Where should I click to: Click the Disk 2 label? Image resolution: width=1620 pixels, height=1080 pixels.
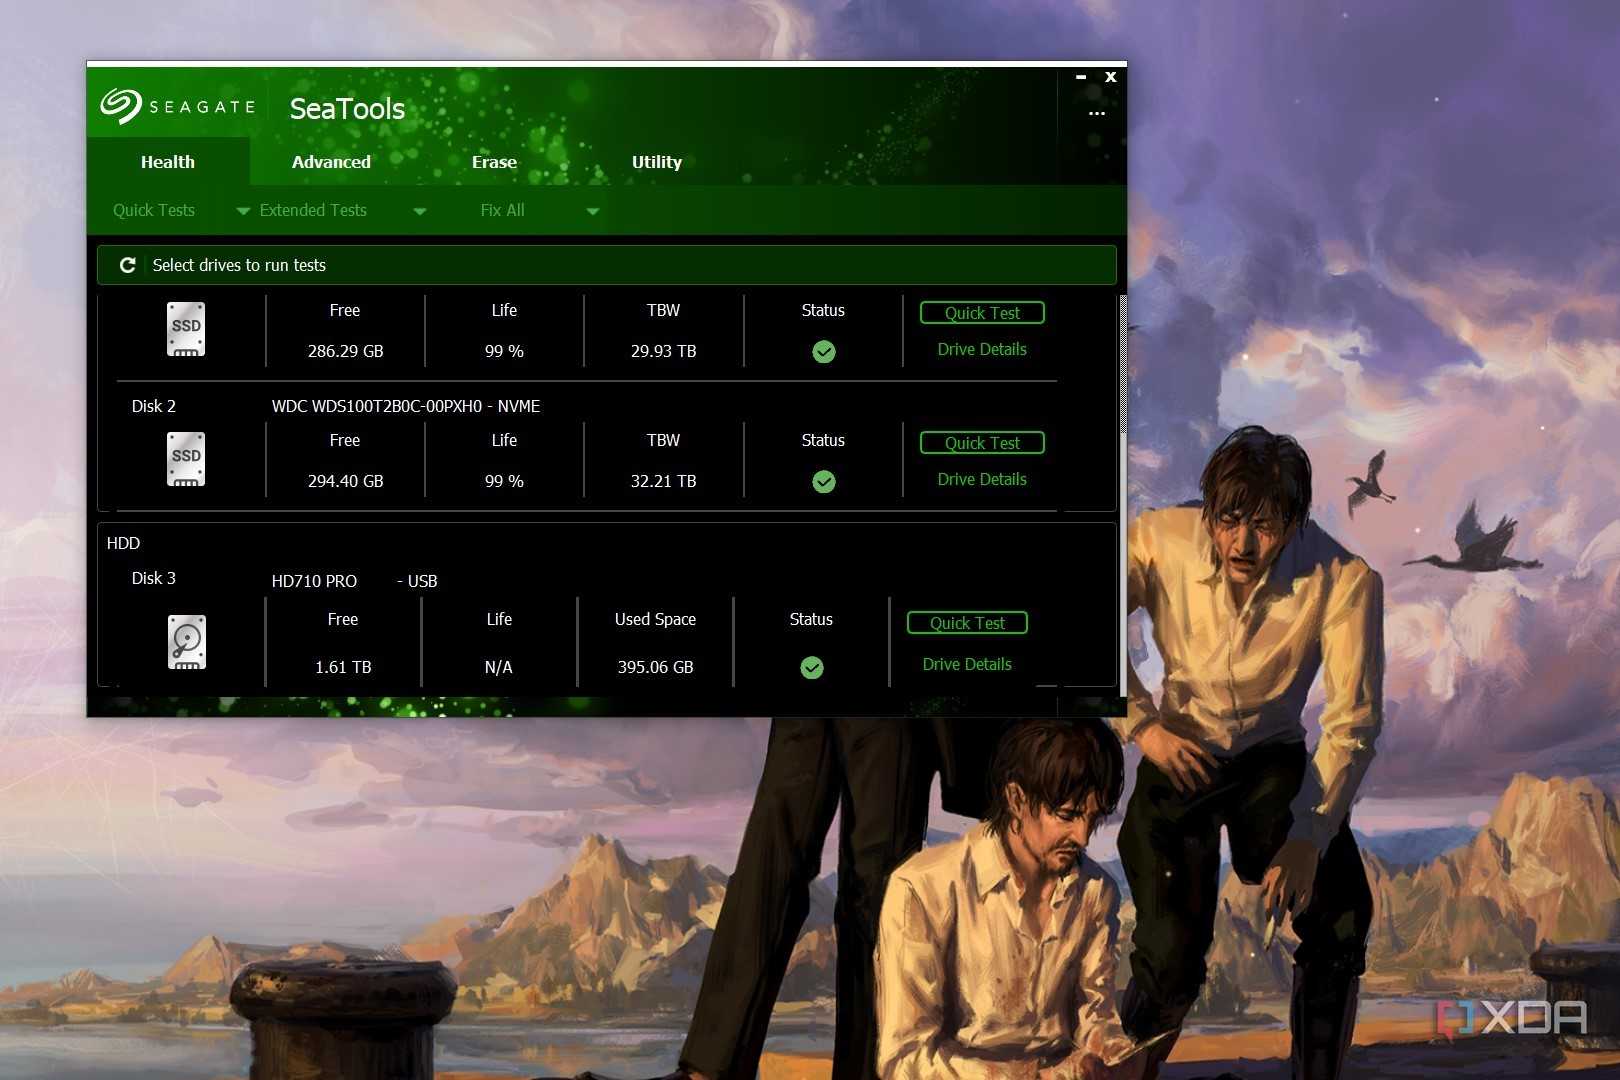tap(154, 406)
